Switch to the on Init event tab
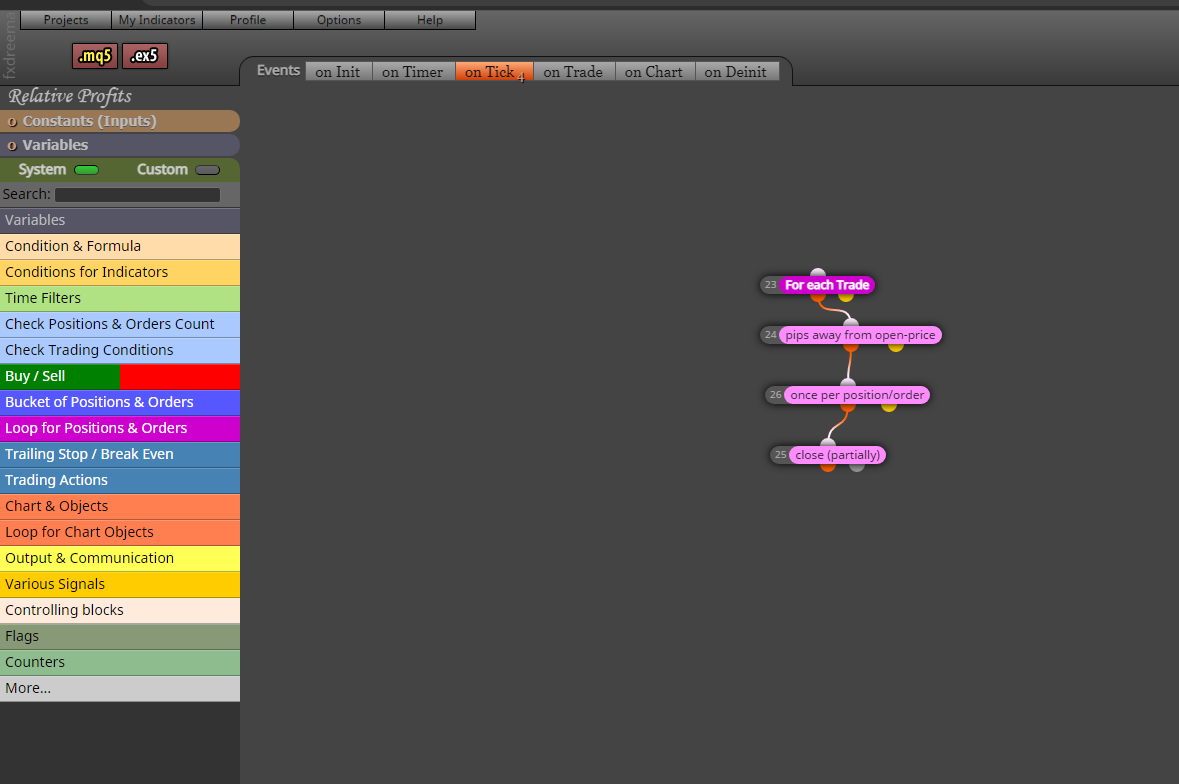The image size is (1179, 784). pyautogui.click(x=338, y=71)
